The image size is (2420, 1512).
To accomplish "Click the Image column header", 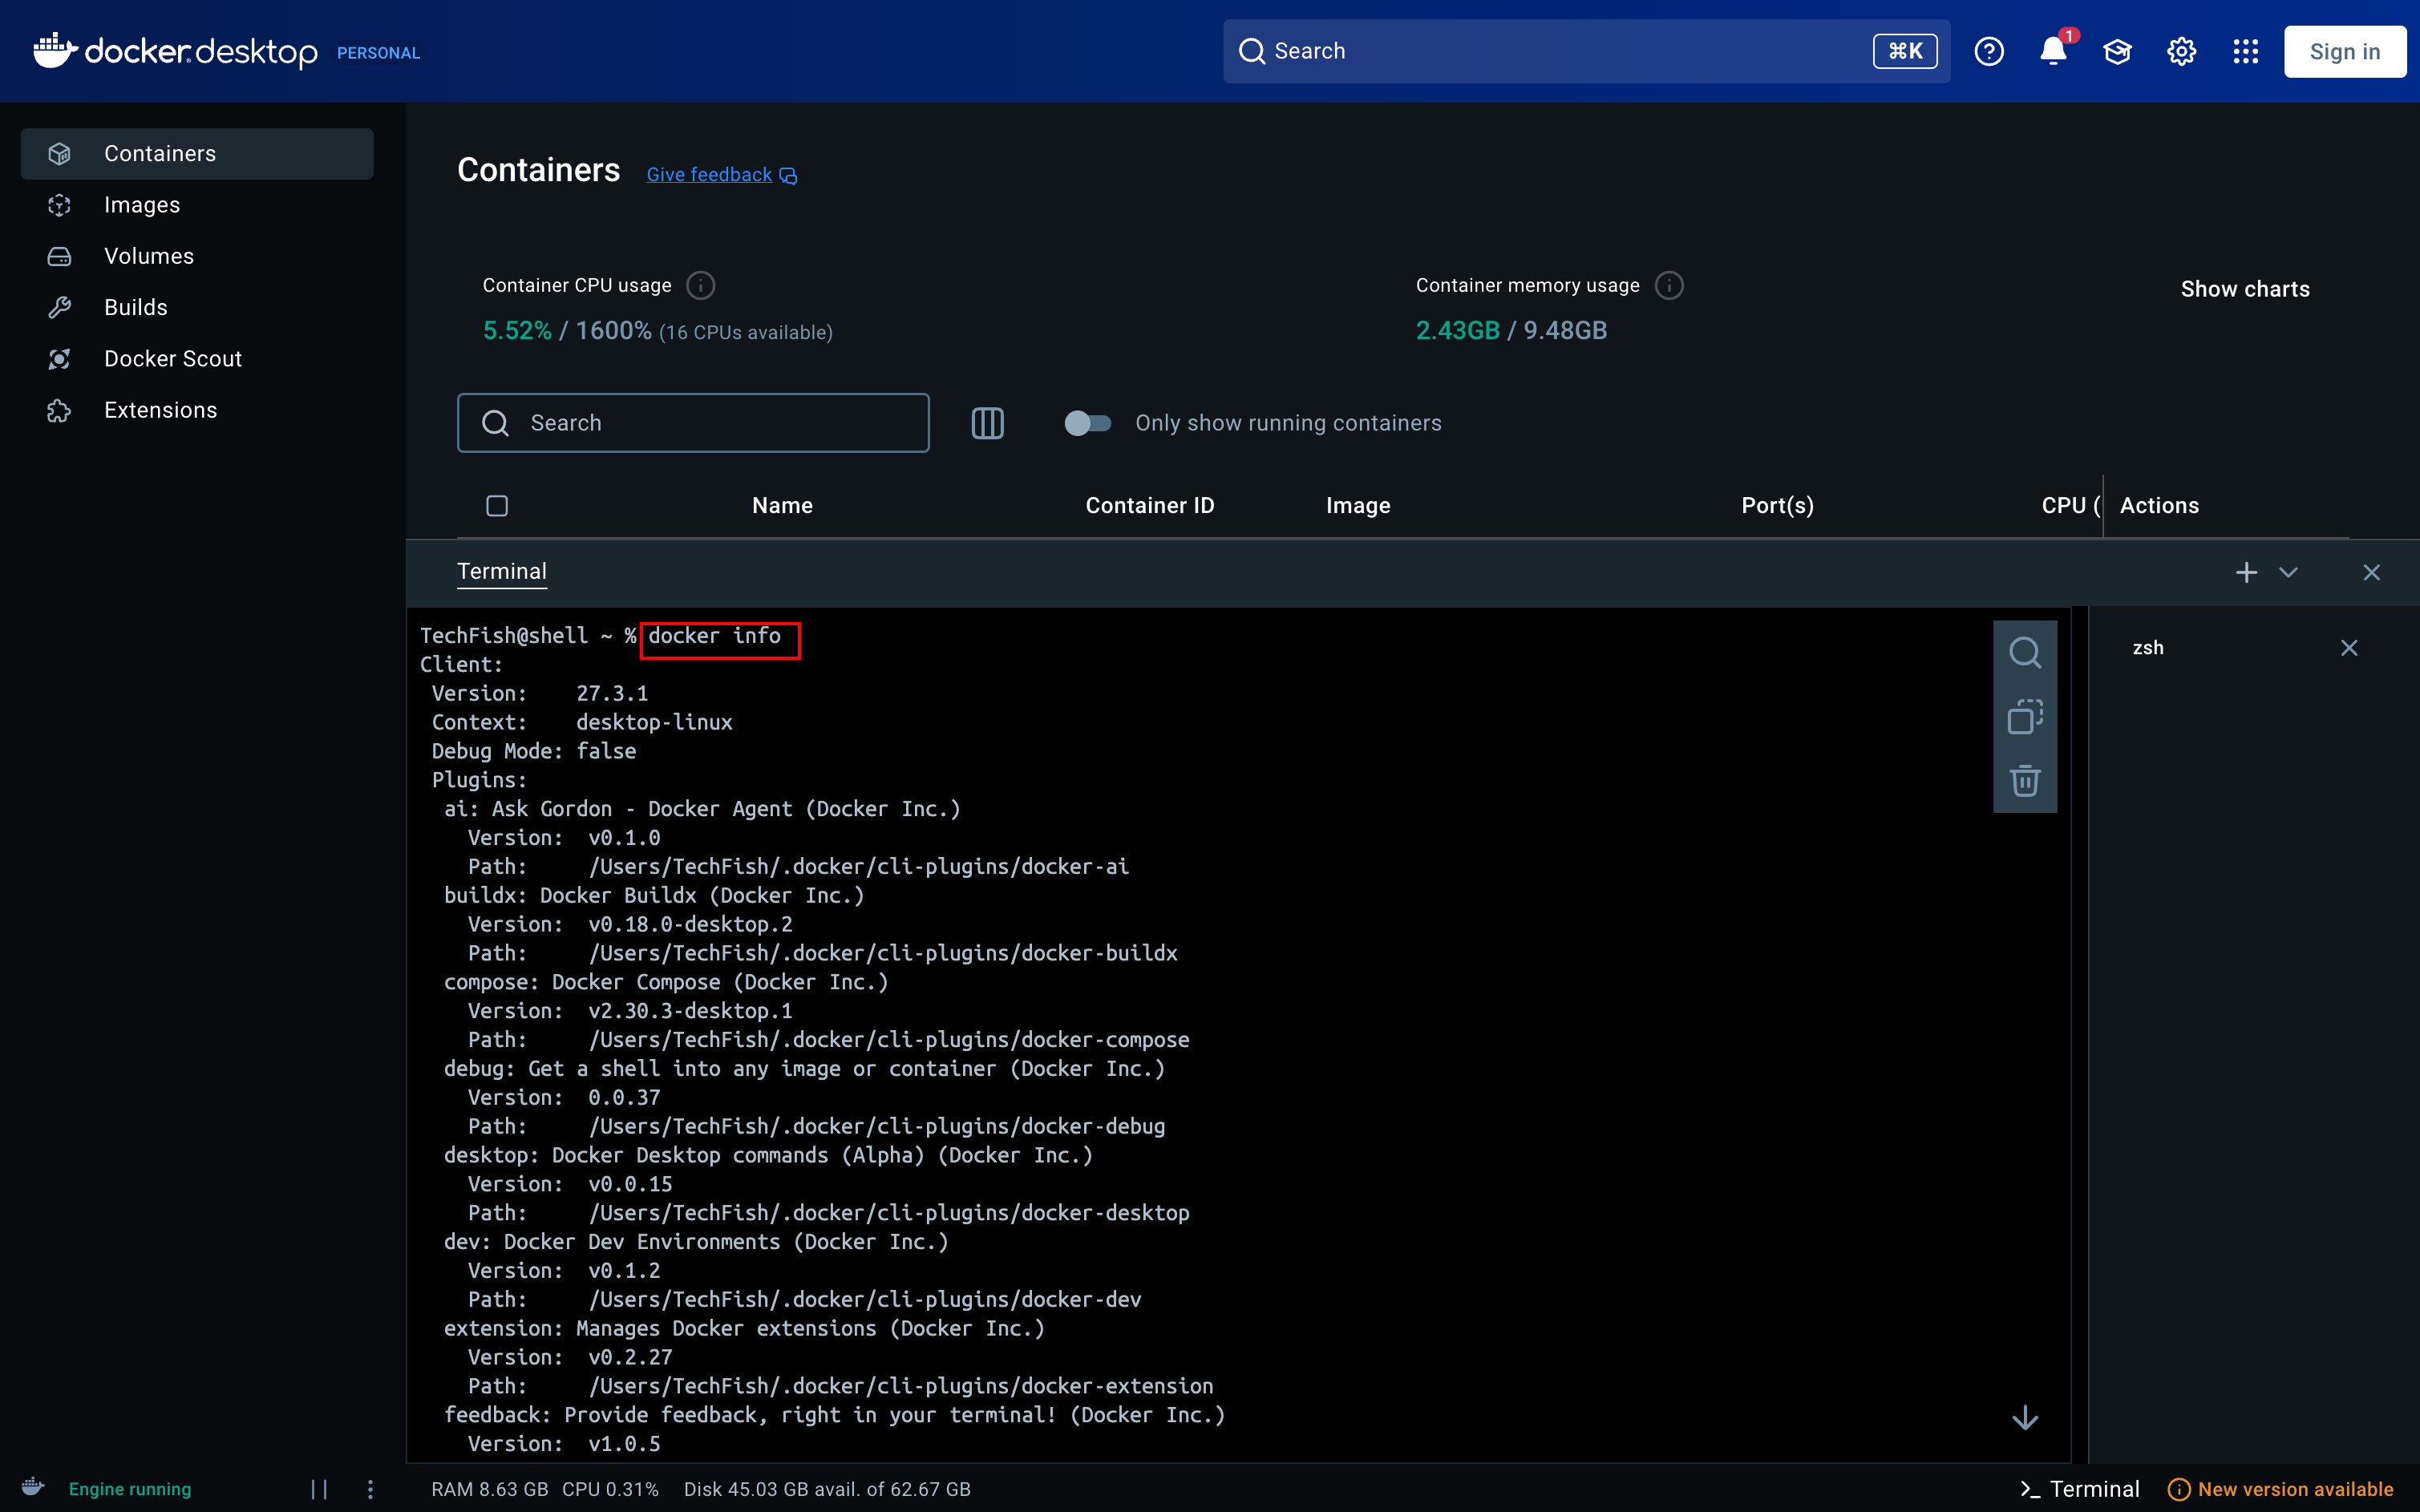I will click(x=1358, y=506).
